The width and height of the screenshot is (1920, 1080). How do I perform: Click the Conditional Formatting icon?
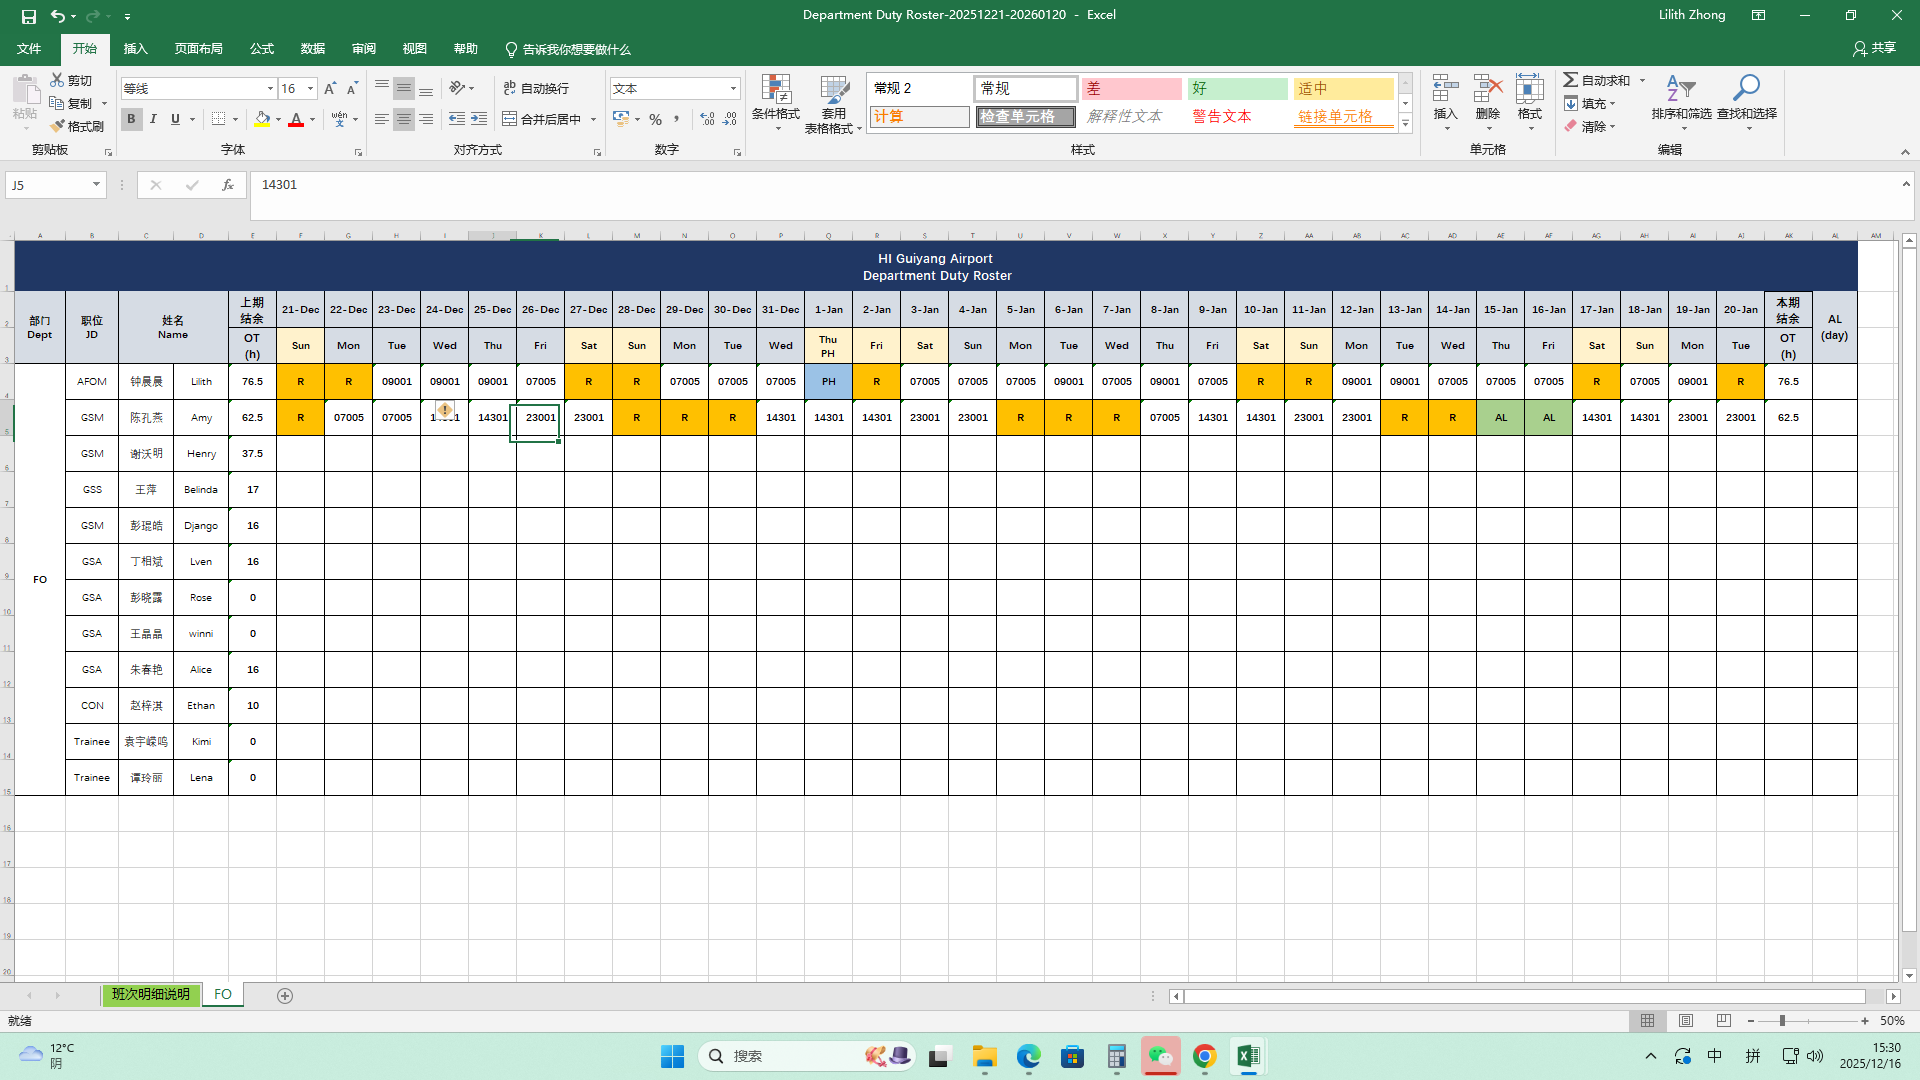click(x=775, y=92)
